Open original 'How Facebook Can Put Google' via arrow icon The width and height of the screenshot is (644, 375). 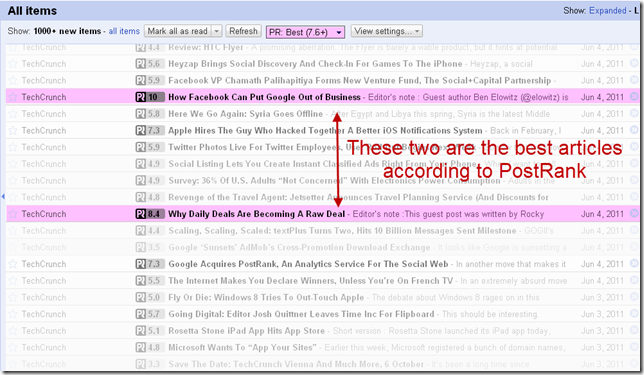click(634, 97)
